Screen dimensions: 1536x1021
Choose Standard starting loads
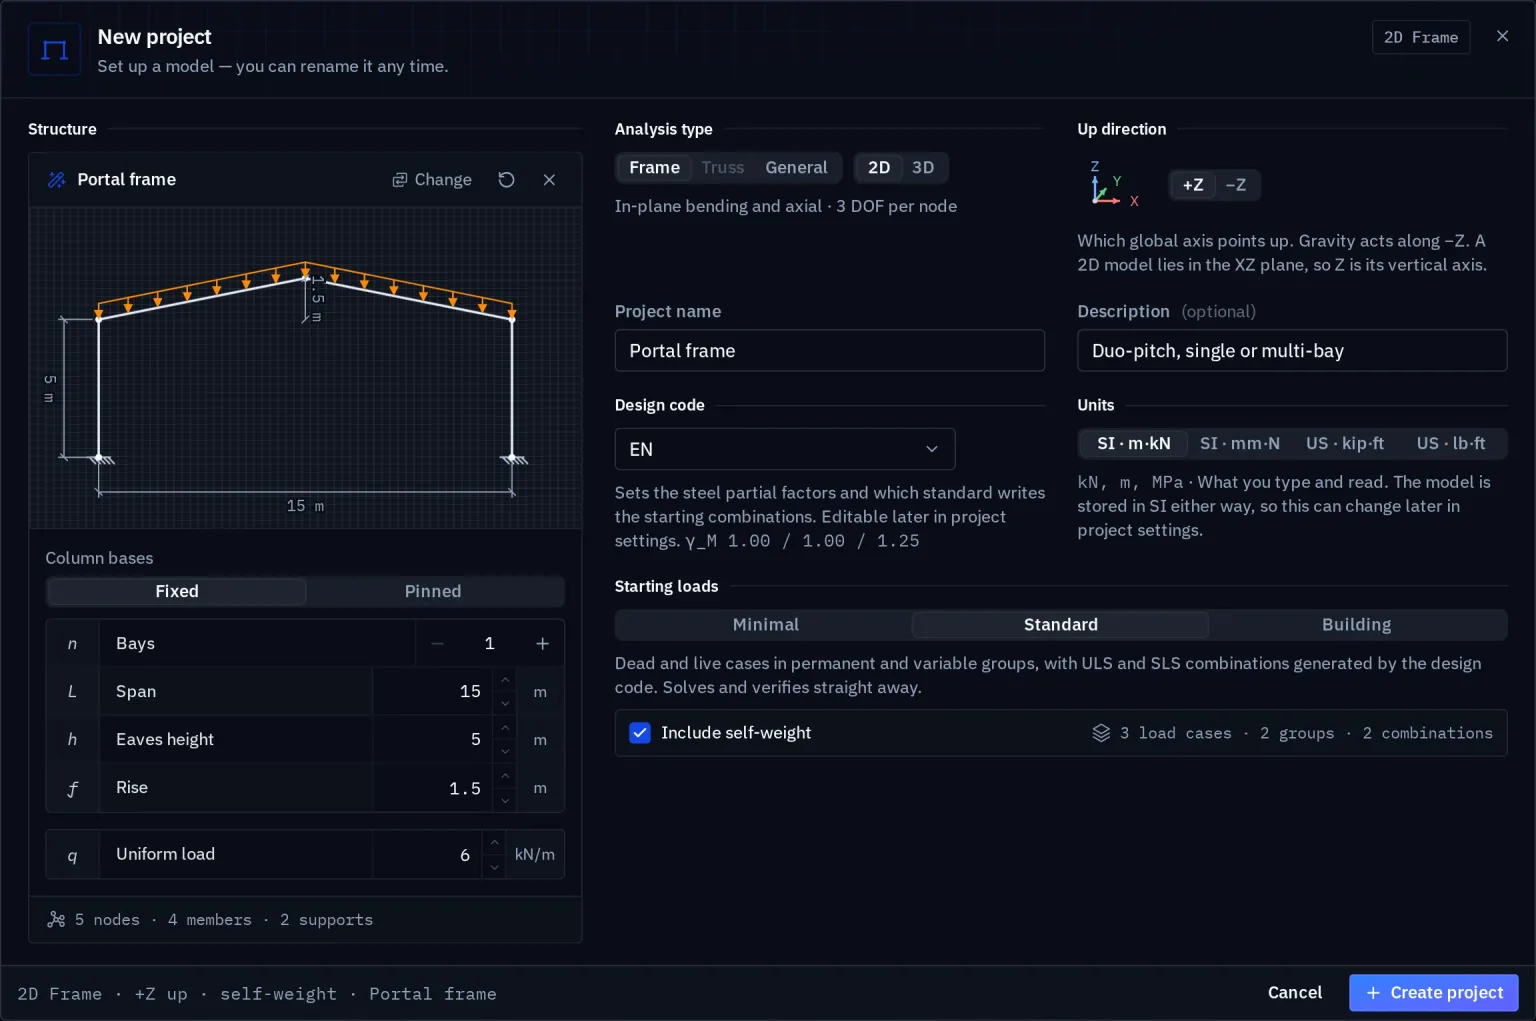pos(1061,625)
